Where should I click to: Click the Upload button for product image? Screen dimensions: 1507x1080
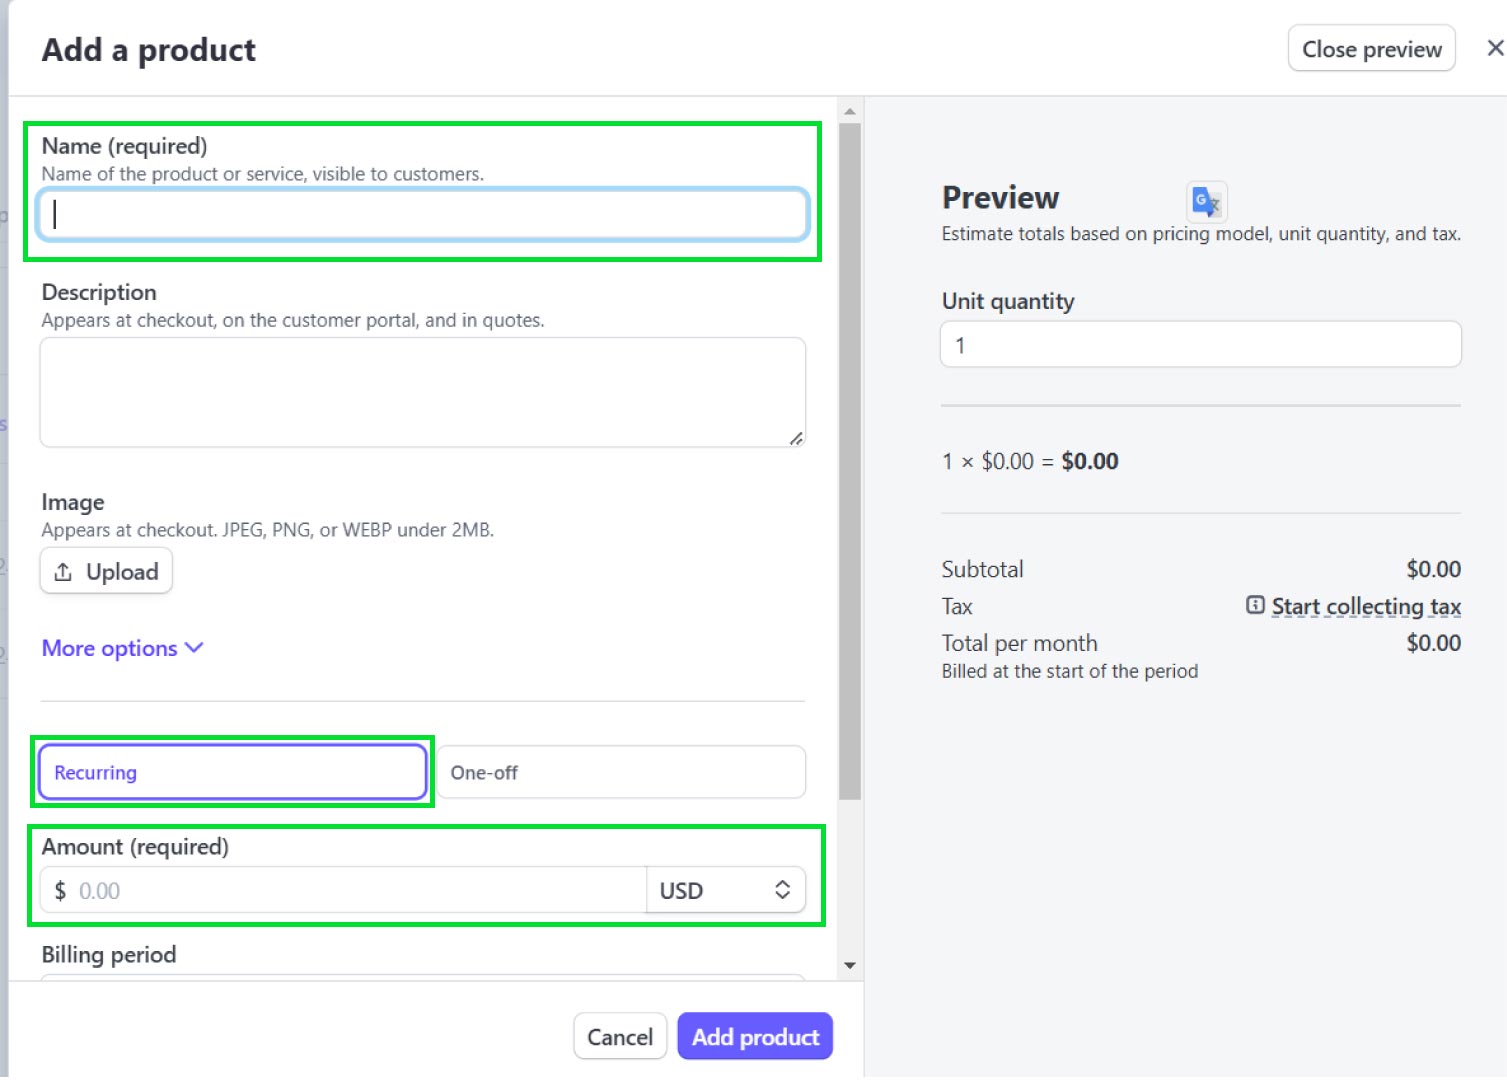coord(105,570)
